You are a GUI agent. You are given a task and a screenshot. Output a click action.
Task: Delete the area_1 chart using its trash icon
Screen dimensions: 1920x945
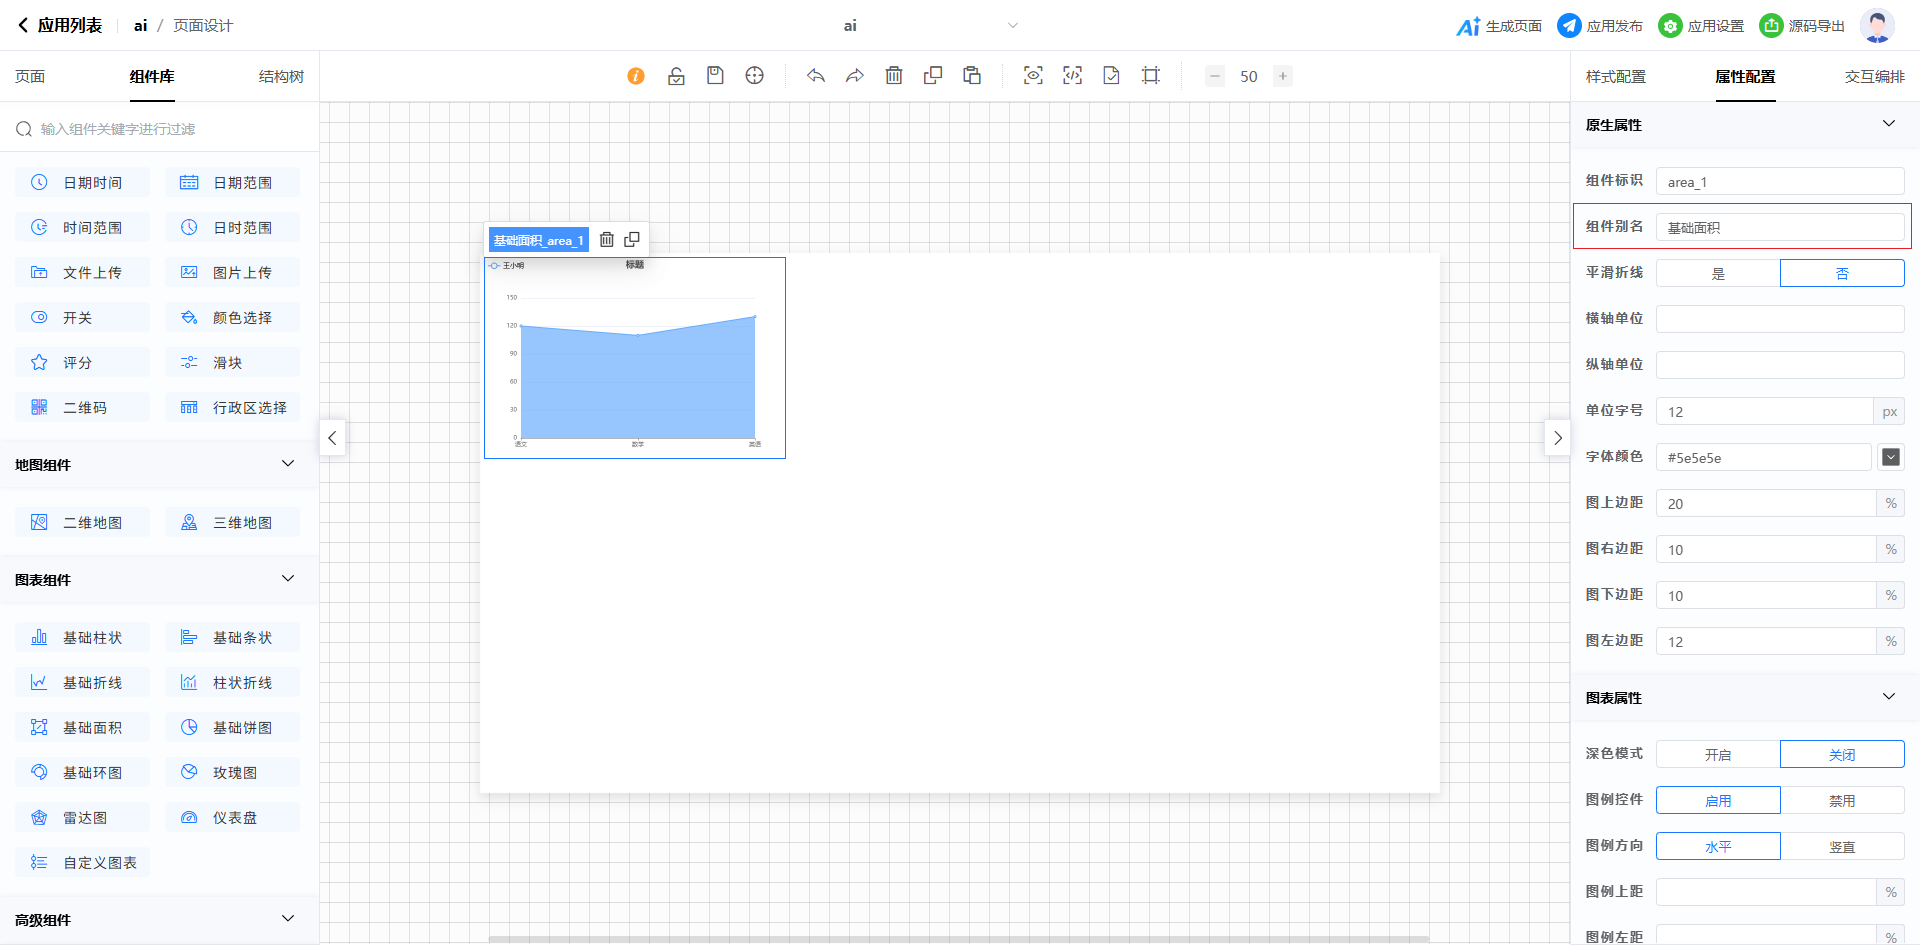coord(607,240)
